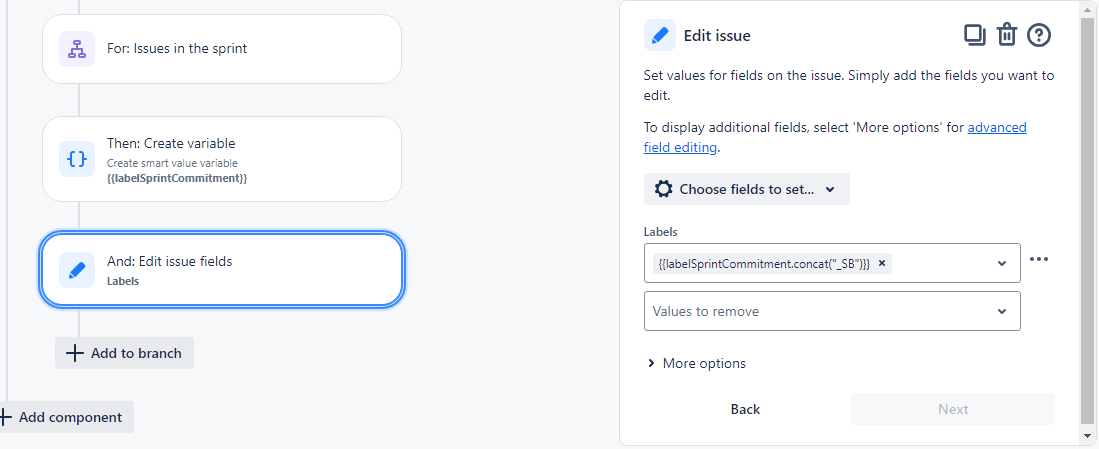The width and height of the screenshot is (1099, 449).
Task: Click the duplicate component icon
Action: tap(975, 35)
